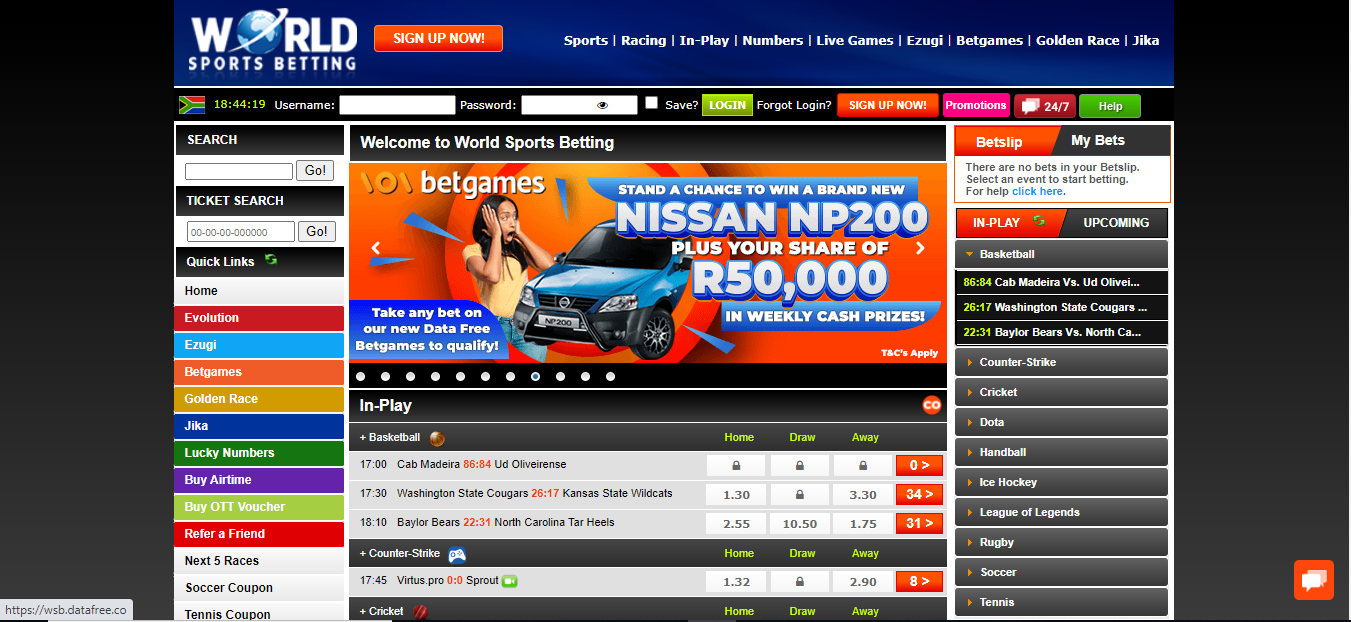This screenshot has width=1351, height=622.
Task: Click SIGN UP NOW! beside the logo
Action: point(438,39)
